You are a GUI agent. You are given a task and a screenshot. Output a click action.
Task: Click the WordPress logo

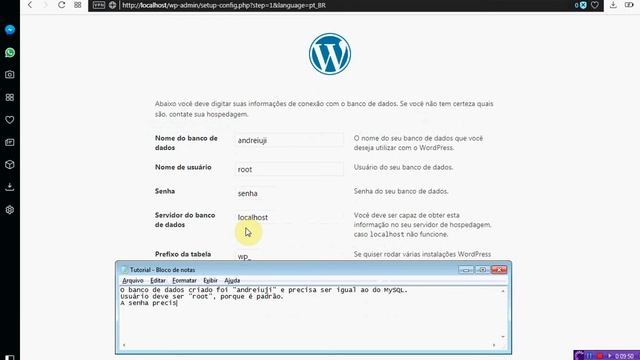tap(330, 54)
